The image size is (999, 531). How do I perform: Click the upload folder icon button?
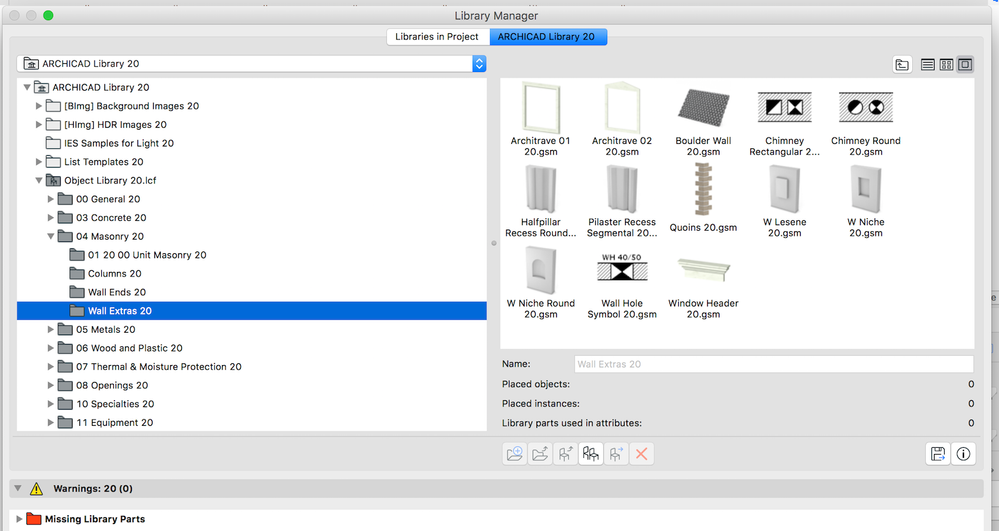tap(540, 454)
